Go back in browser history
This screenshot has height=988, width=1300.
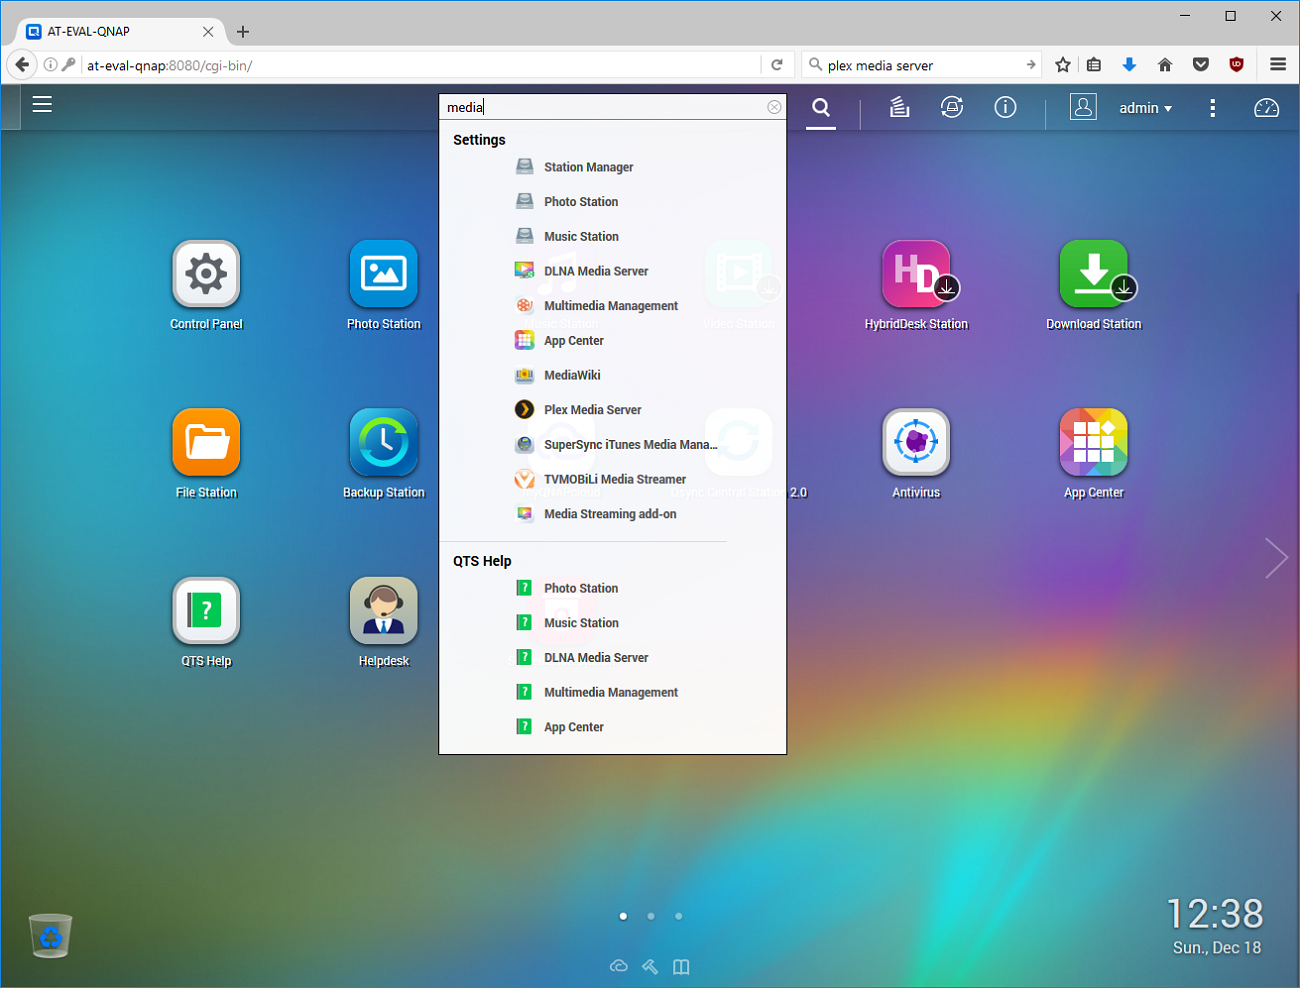point(22,65)
